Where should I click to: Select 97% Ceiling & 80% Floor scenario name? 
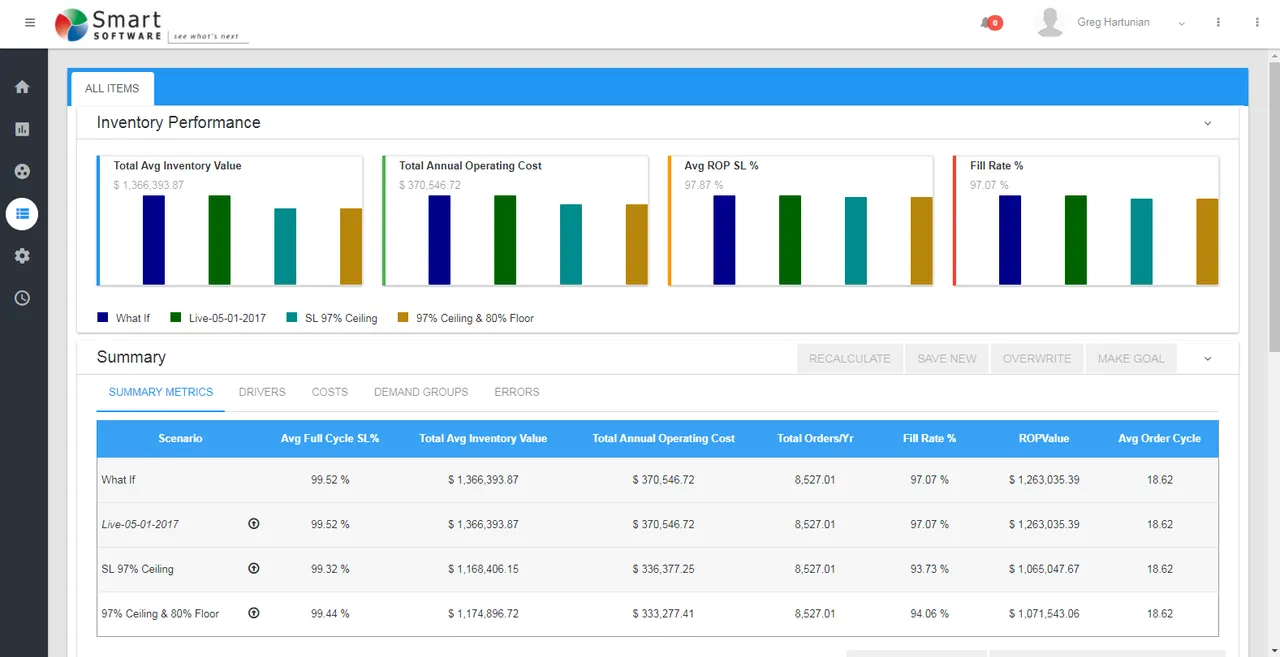(x=160, y=614)
